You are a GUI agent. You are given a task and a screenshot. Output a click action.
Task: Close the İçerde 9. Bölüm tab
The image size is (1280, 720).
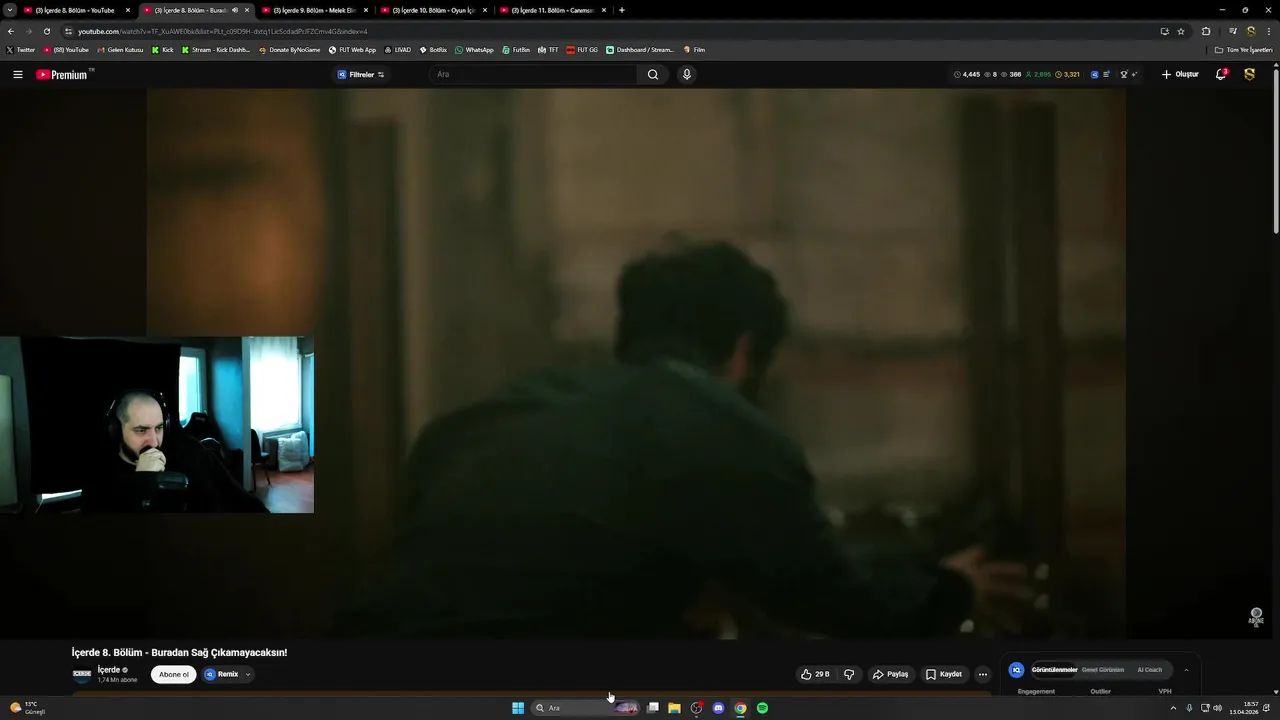366,10
